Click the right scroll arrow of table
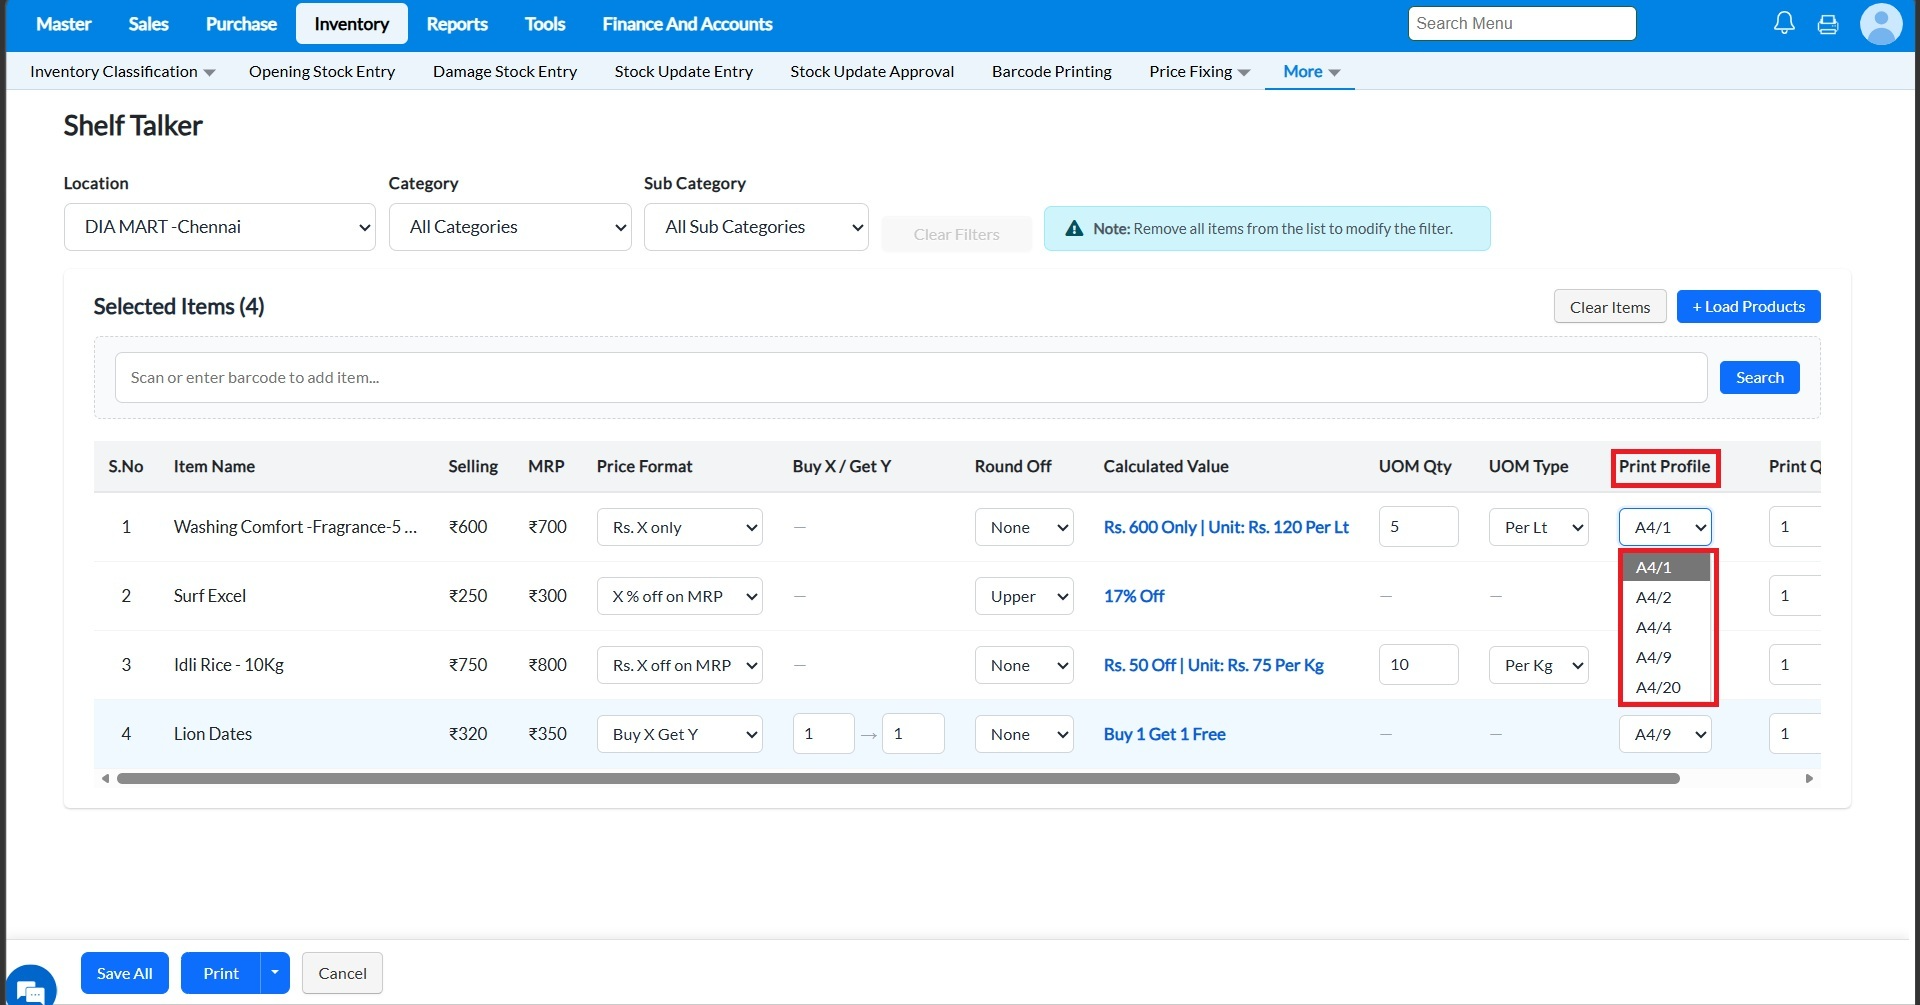The image size is (1920, 1005). coord(1809,778)
